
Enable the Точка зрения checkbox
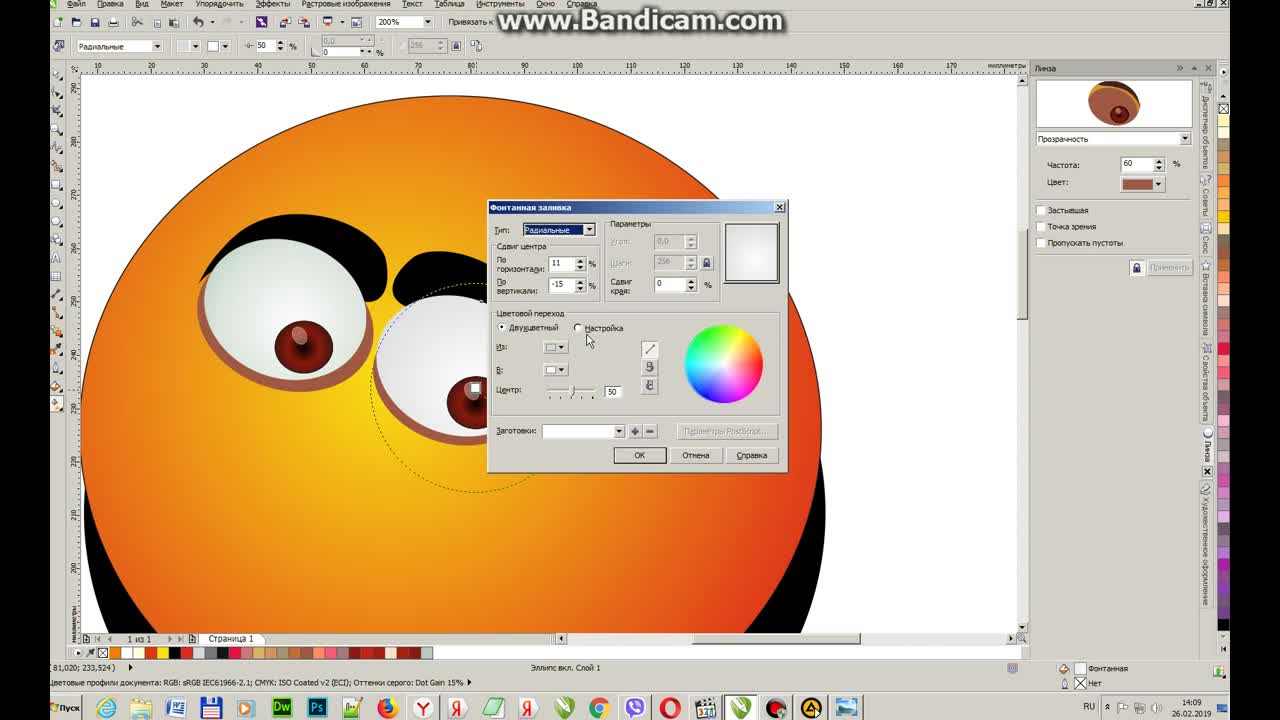click(1041, 227)
